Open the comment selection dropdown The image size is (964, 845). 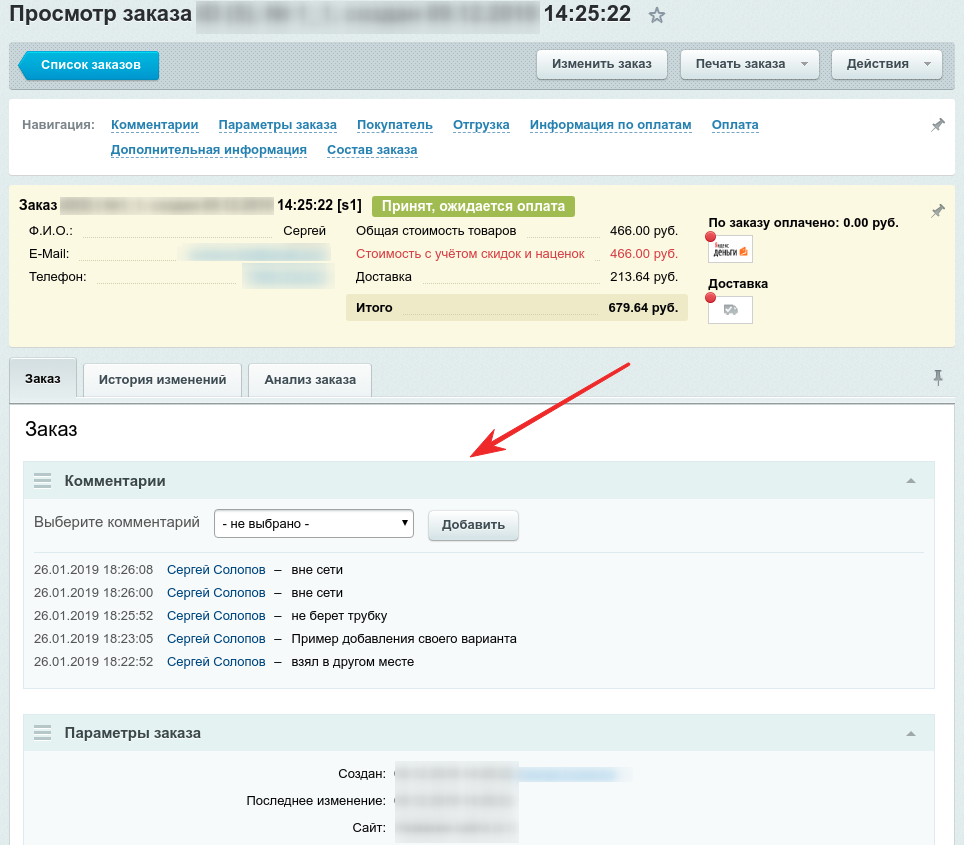[x=314, y=523]
